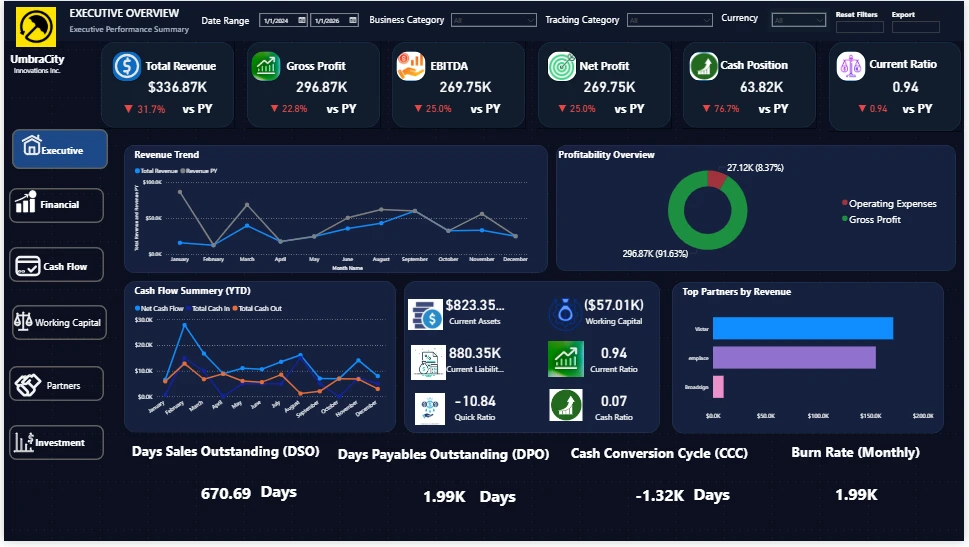Click the EBITDA hand icon
Screen dimensions: 969x547
410,66
